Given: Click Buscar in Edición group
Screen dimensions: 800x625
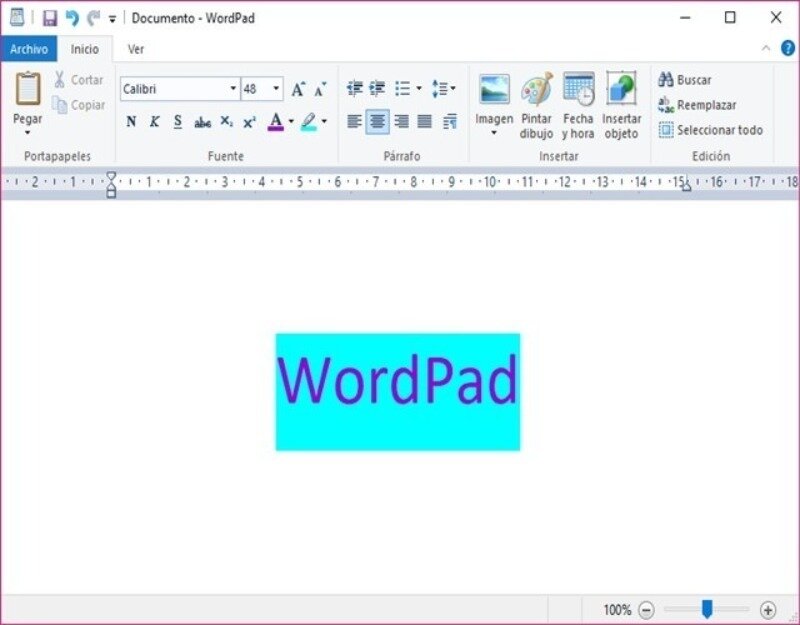Looking at the screenshot, I should (x=685, y=80).
